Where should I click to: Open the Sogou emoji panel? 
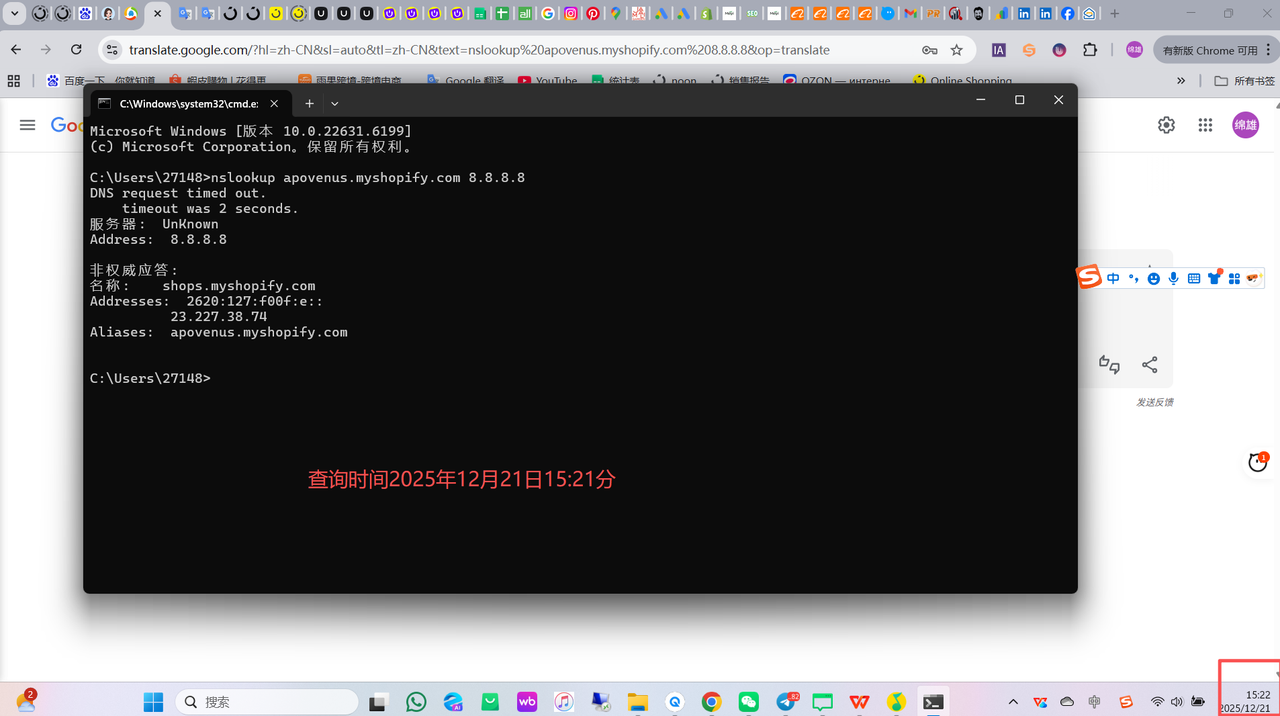click(x=1154, y=279)
